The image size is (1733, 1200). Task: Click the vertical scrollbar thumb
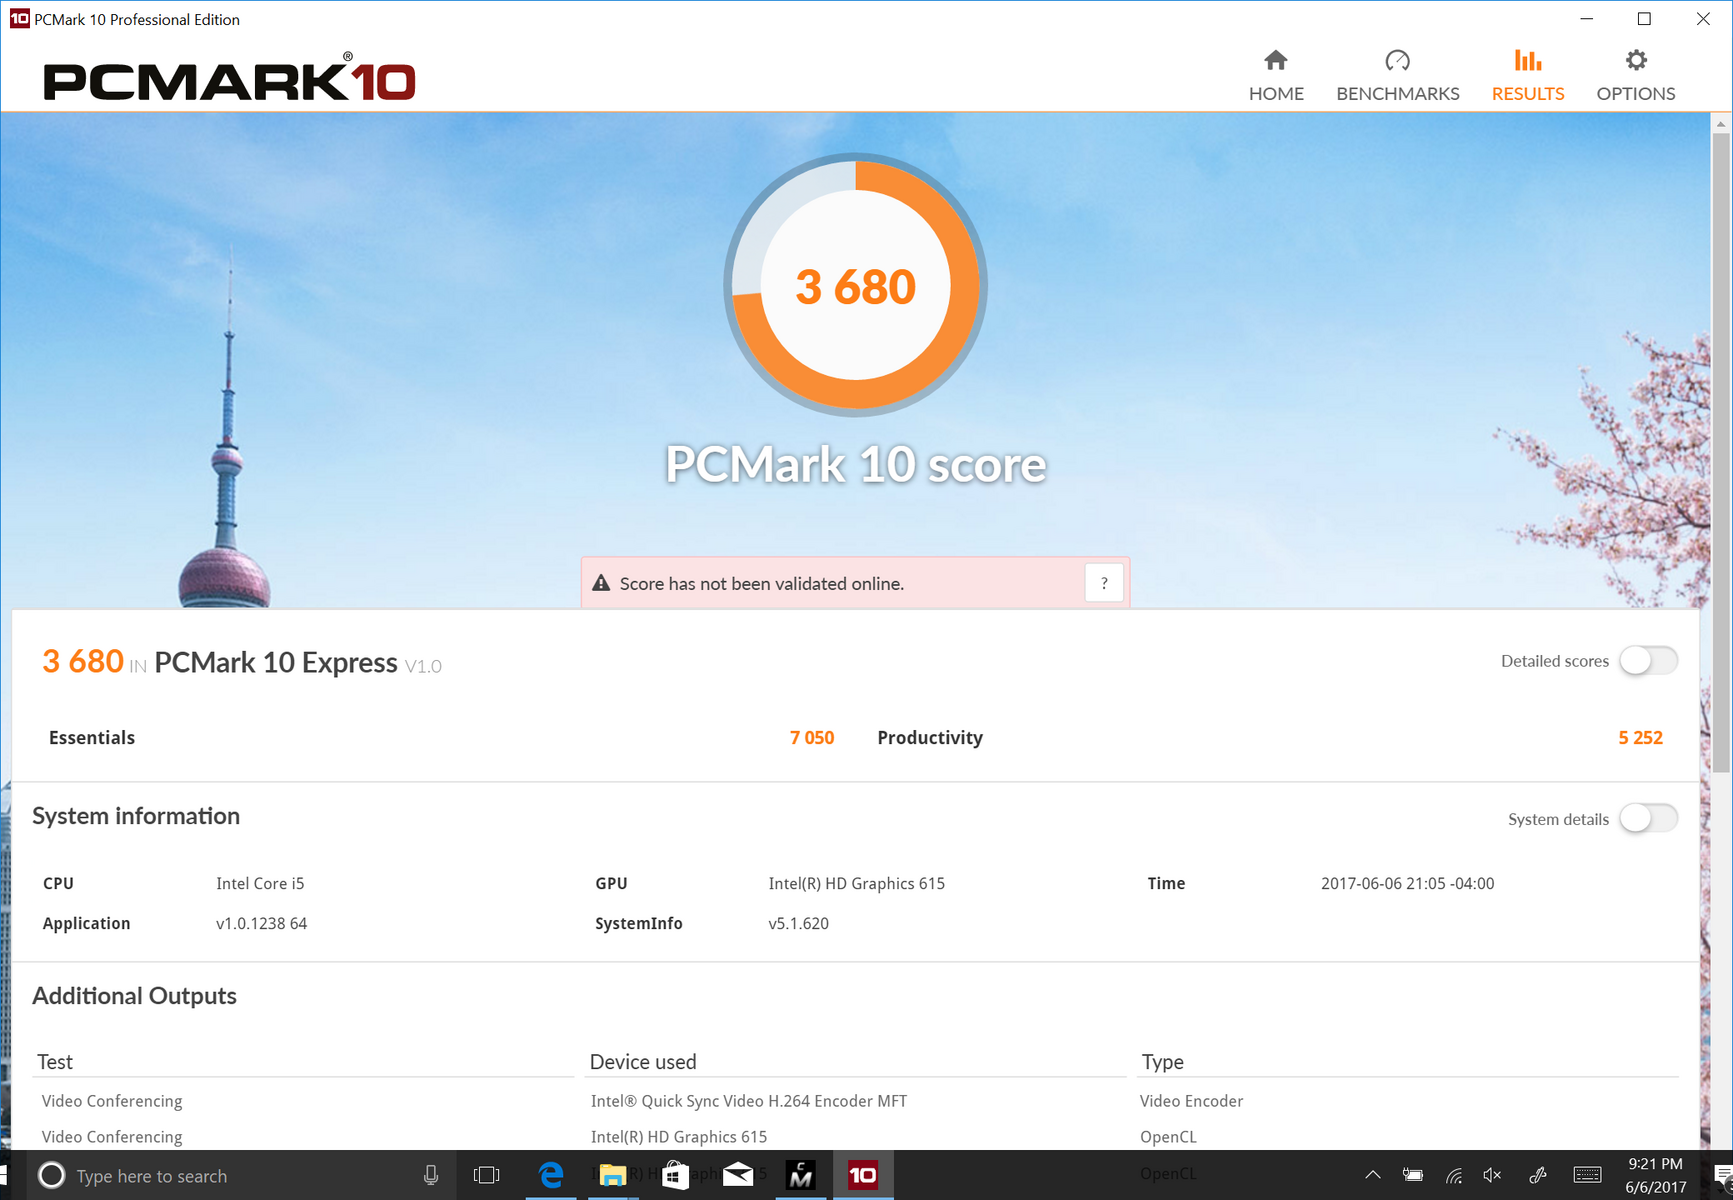click(1721, 452)
